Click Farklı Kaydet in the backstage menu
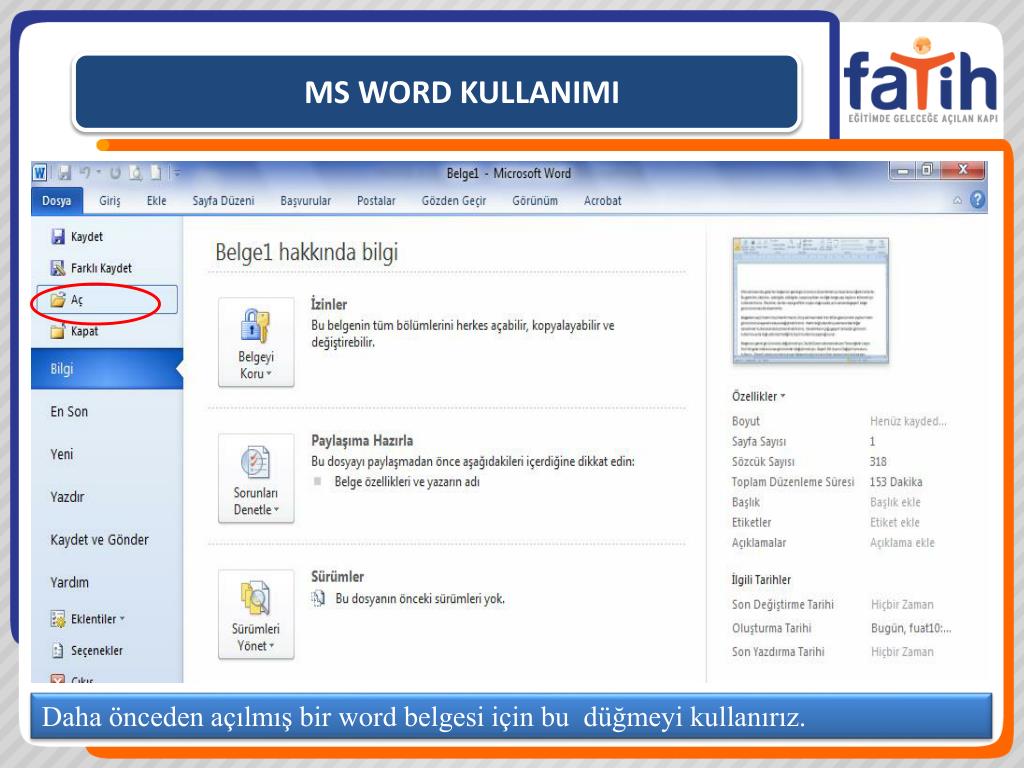The width and height of the screenshot is (1024, 768). pos(91,268)
